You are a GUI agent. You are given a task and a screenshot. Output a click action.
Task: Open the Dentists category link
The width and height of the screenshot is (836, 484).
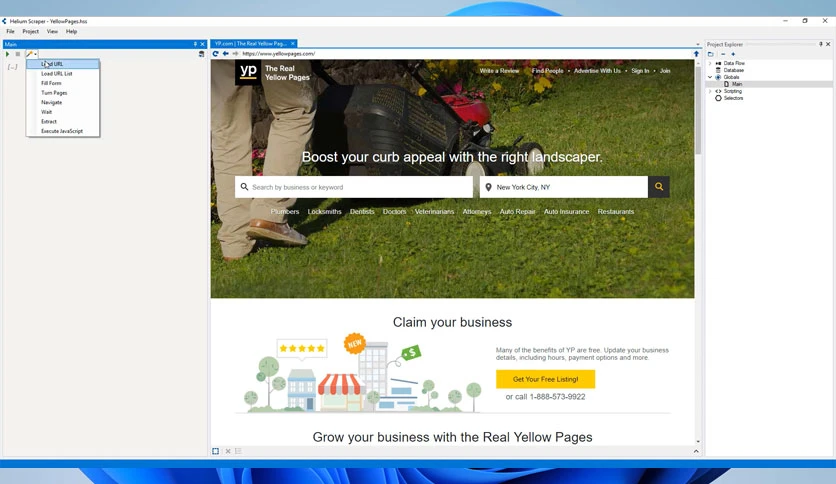click(362, 212)
